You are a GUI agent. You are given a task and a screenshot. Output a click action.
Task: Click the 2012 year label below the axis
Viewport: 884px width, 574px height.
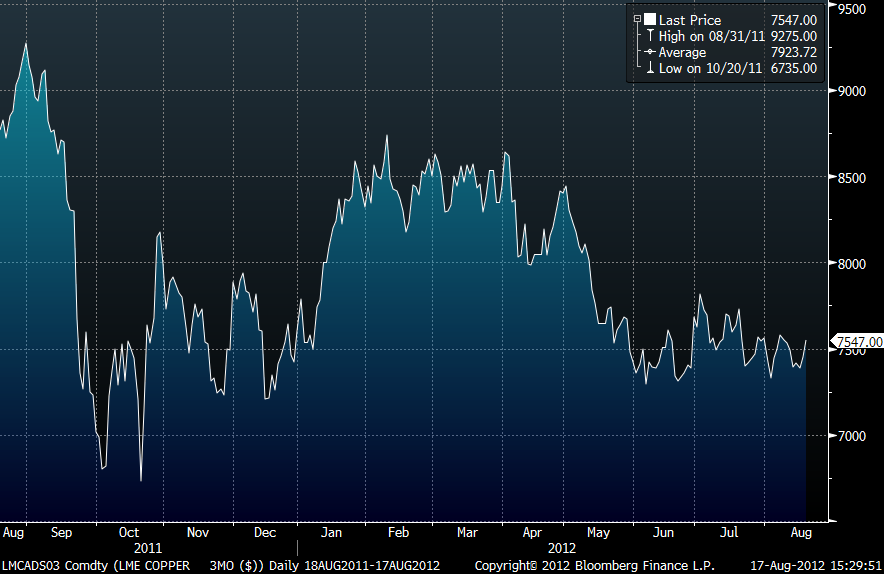(x=564, y=549)
